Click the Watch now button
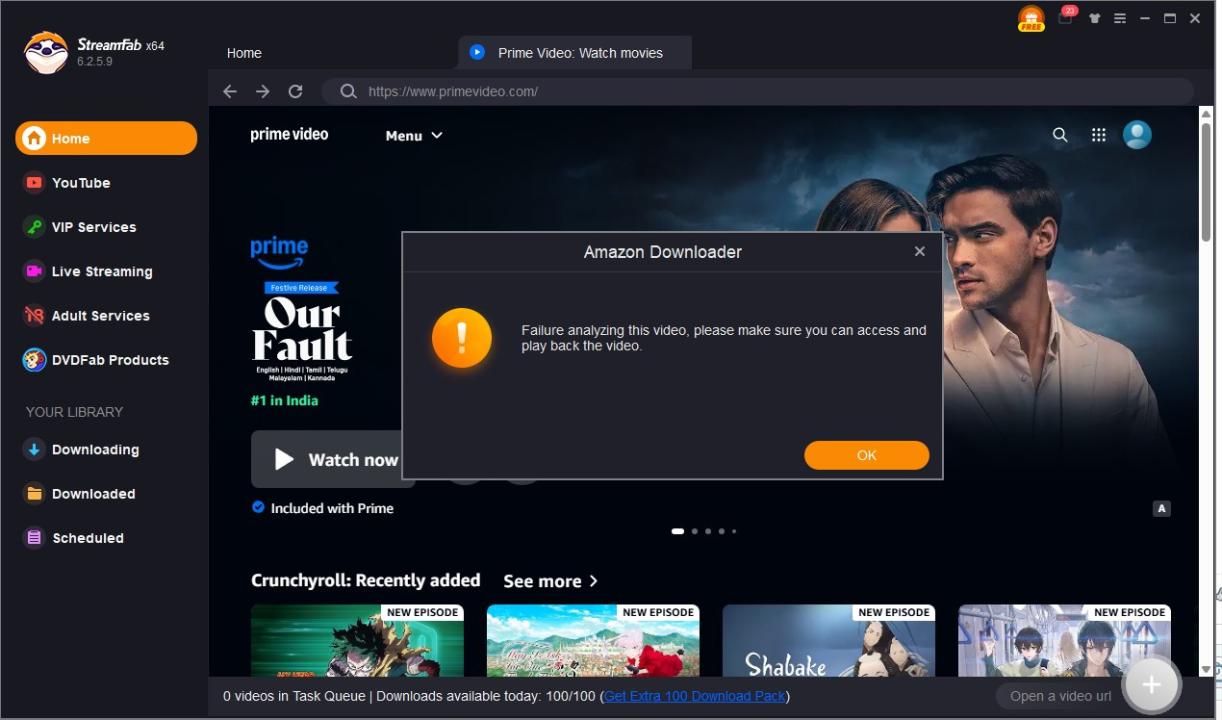This screenshot has width=1222, height=720. click(x=333, y=459)
